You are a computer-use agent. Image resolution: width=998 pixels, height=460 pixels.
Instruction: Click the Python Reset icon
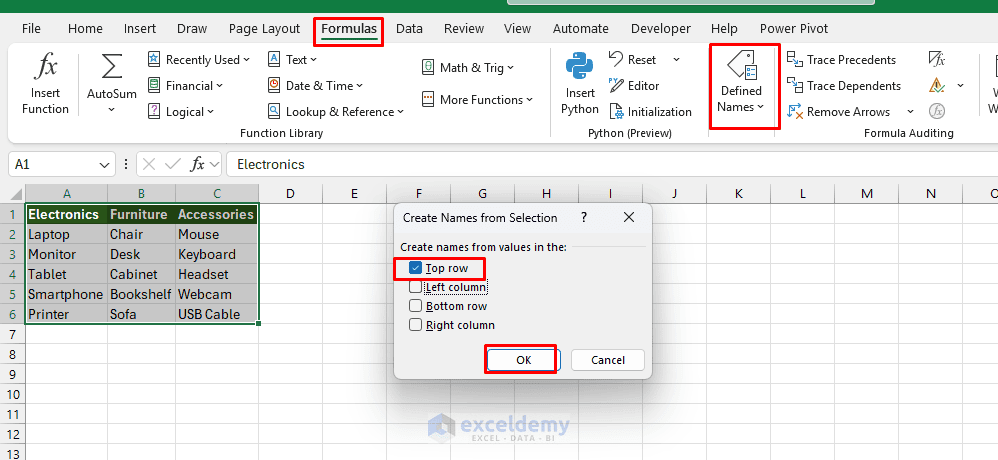(x=631, y=60)
